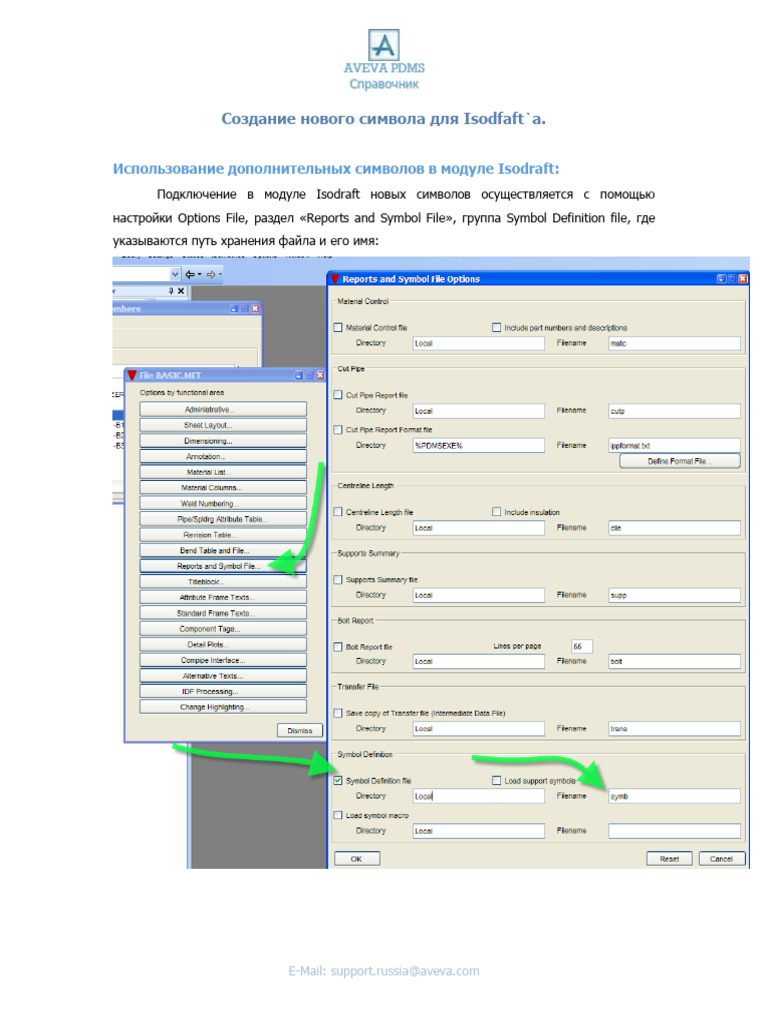The width and height of the screenshot is (768, 1024).
Task: Enable Save copy of Transfer file
Action: click(x=338, y=713)
